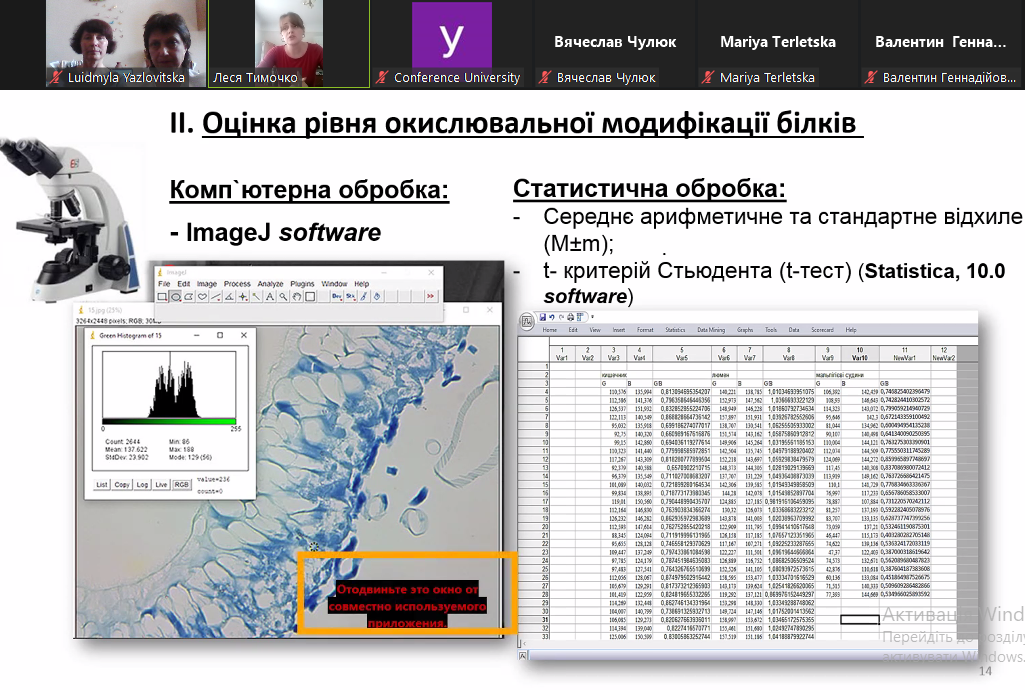Viewport: 1025px width, 690px height.
Task: Click the RGB button in histogram window
Action: [x=181, y=484]
